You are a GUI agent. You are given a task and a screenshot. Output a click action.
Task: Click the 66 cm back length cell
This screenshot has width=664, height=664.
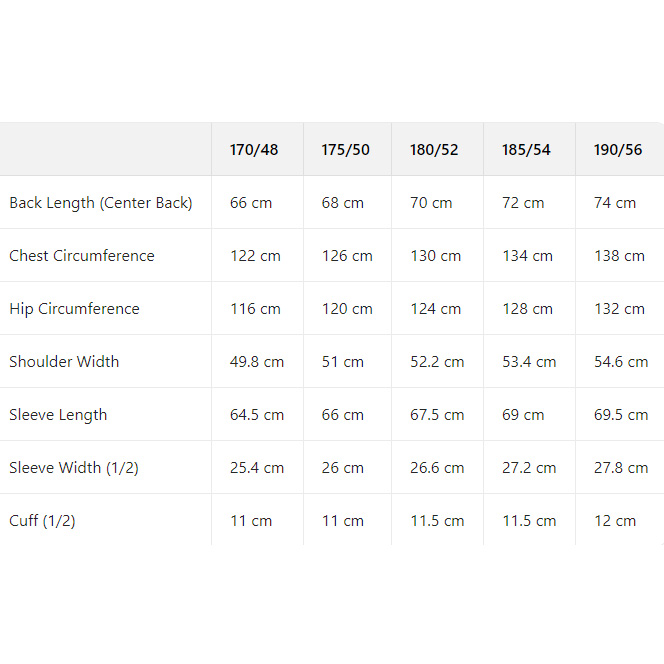point(251,203)
